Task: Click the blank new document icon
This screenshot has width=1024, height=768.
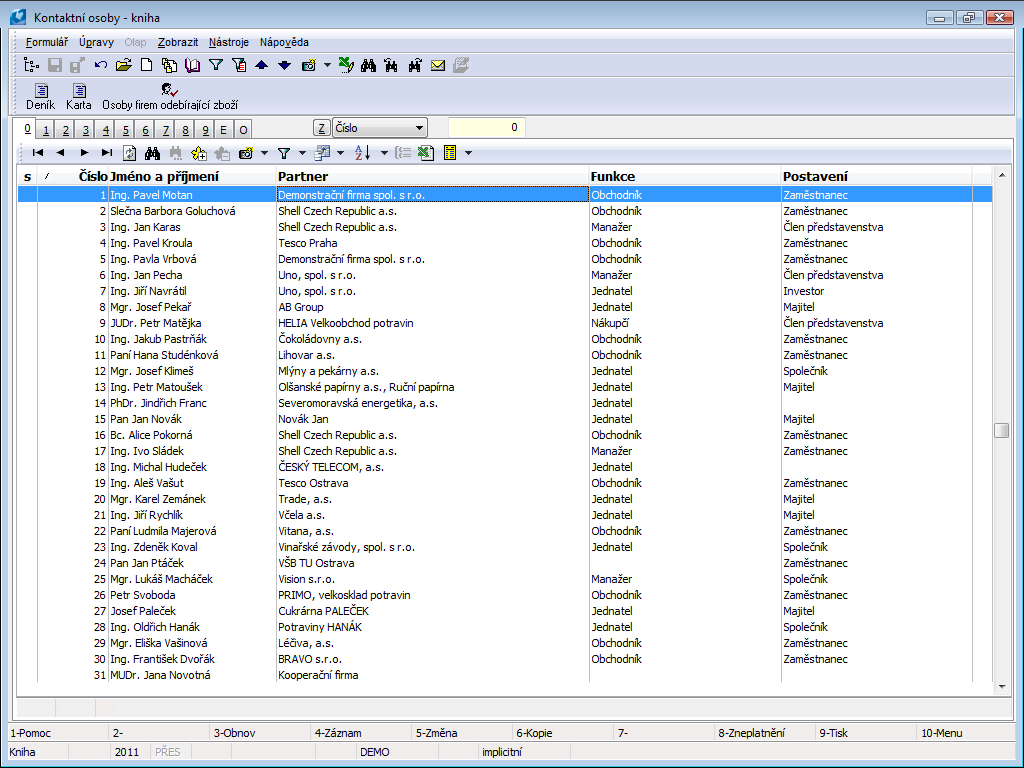Action: [146, 66]
